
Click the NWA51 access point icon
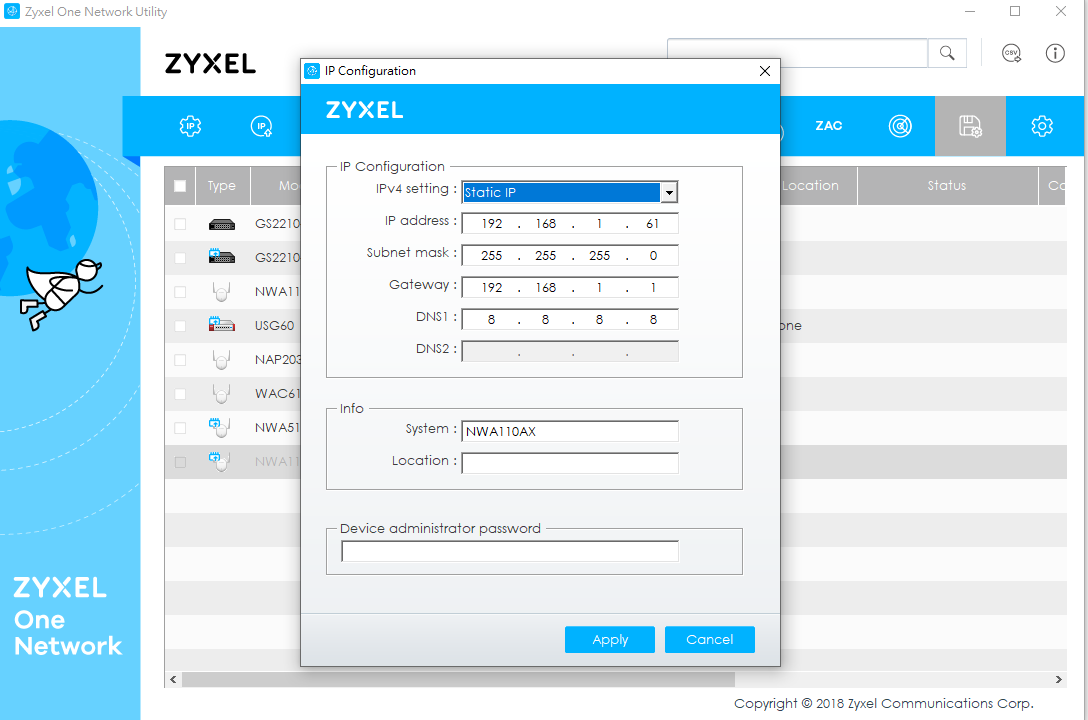220,427
